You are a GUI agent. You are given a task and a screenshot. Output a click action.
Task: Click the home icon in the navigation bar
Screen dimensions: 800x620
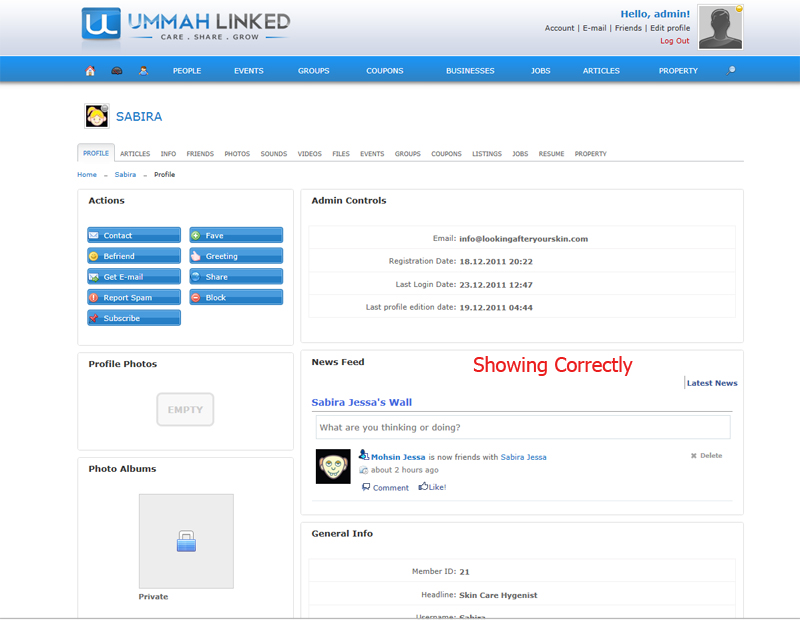tap(90, 71)
